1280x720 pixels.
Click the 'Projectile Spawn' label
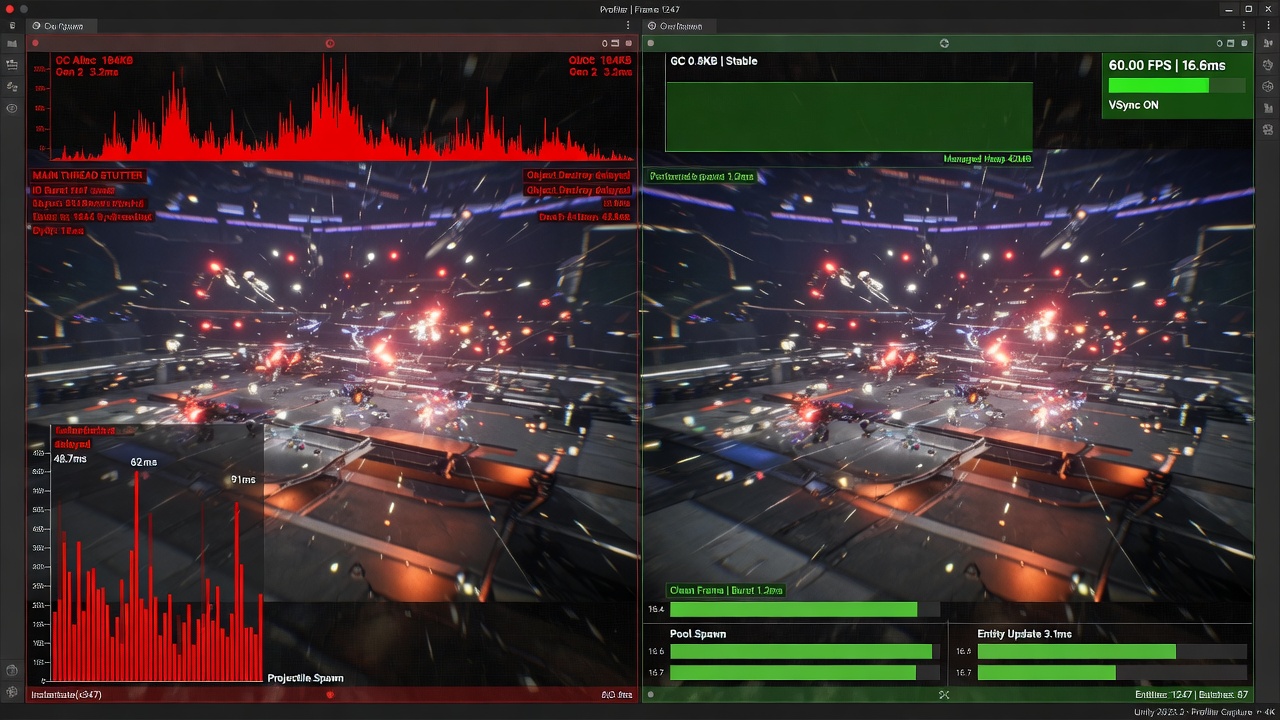tap(305, 678)
